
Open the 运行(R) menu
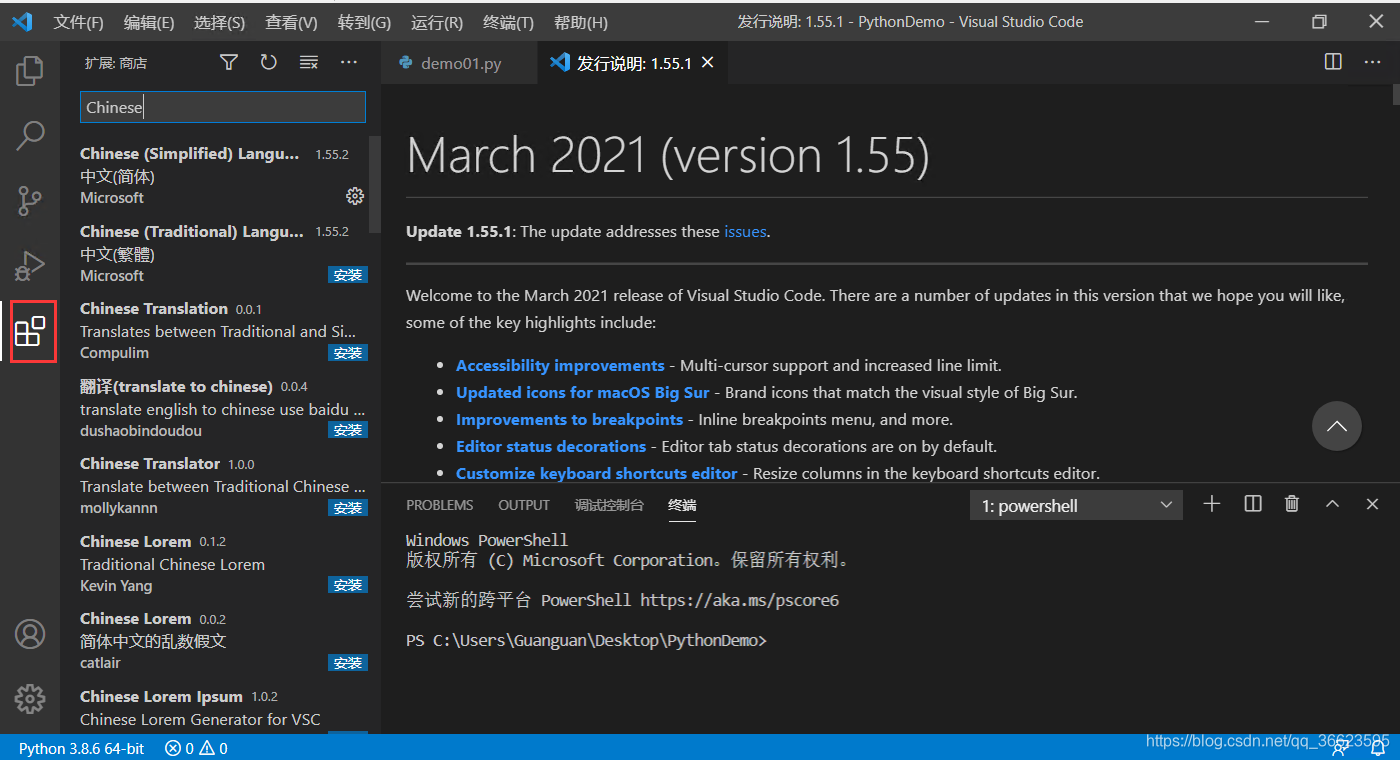point(437,22)
